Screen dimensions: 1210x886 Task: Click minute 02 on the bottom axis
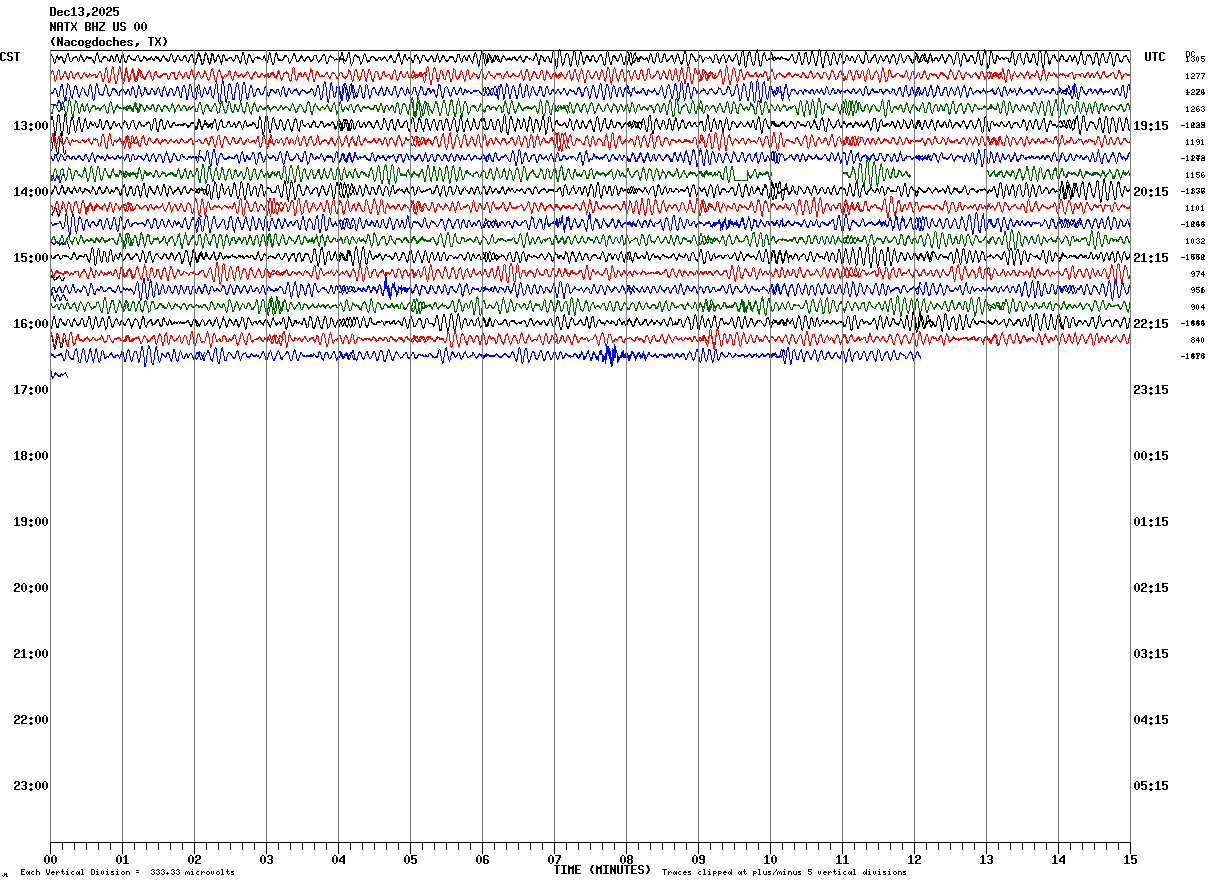pos(194,859)
